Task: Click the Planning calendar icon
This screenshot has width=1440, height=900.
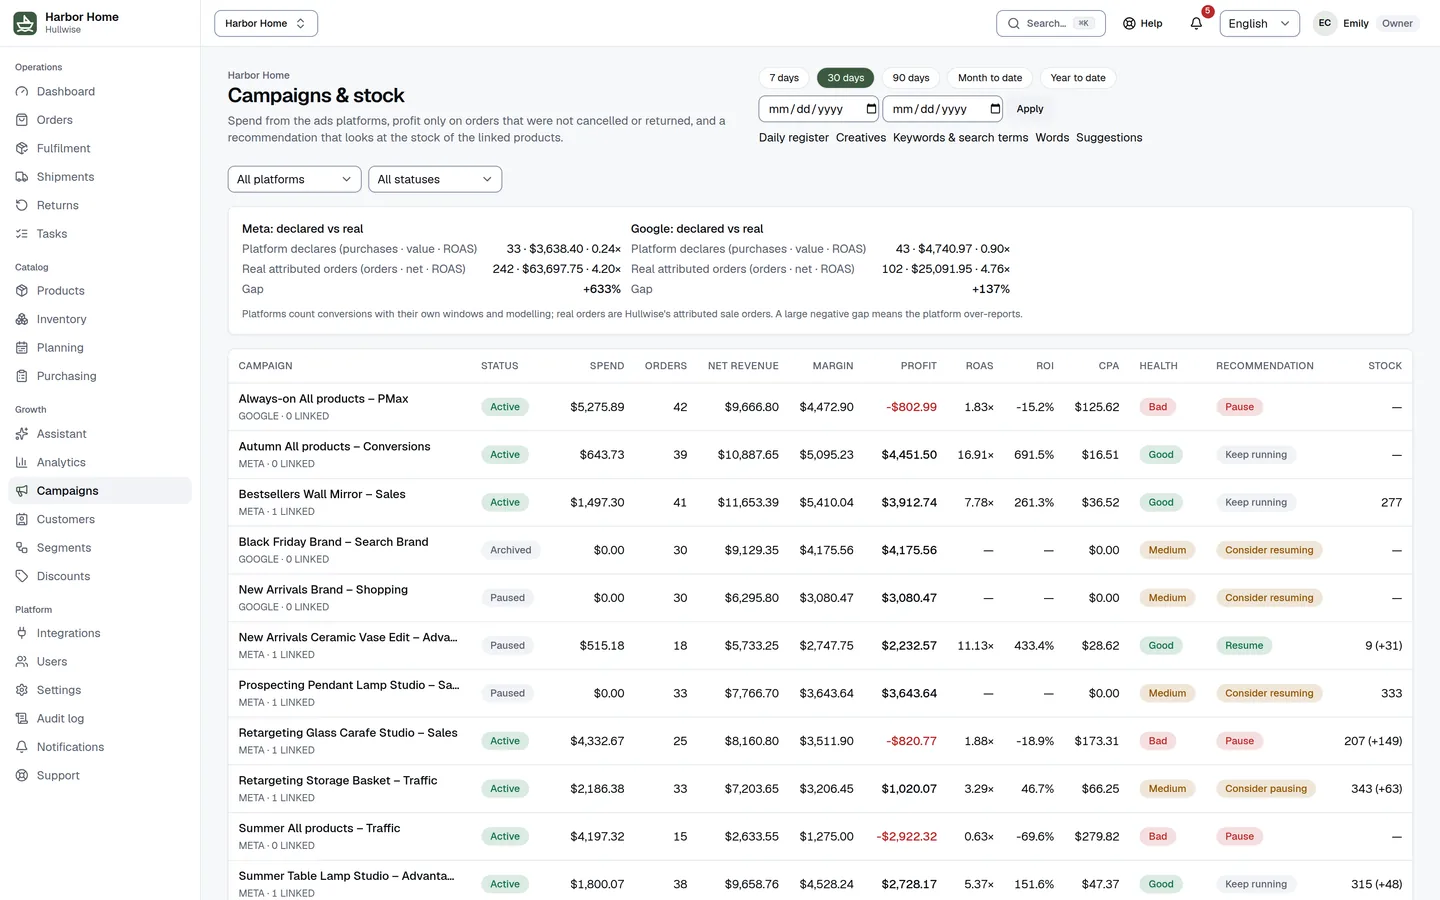Action: [x=22, y=348]
